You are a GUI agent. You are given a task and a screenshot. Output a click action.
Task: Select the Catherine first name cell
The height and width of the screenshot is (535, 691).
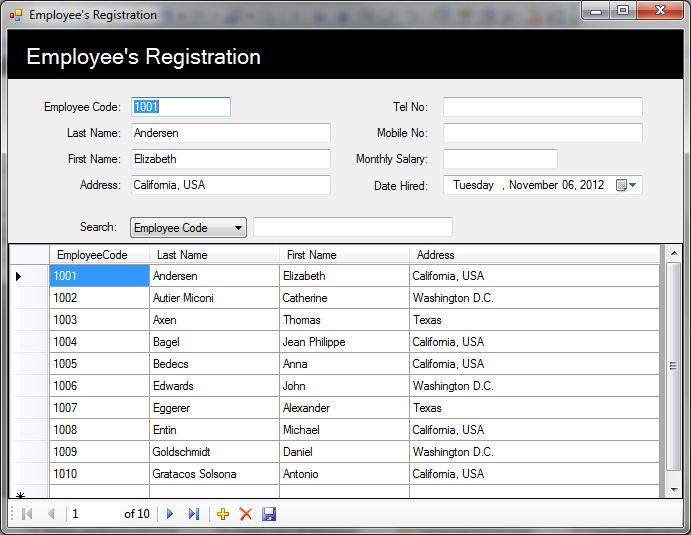point(344,298)
